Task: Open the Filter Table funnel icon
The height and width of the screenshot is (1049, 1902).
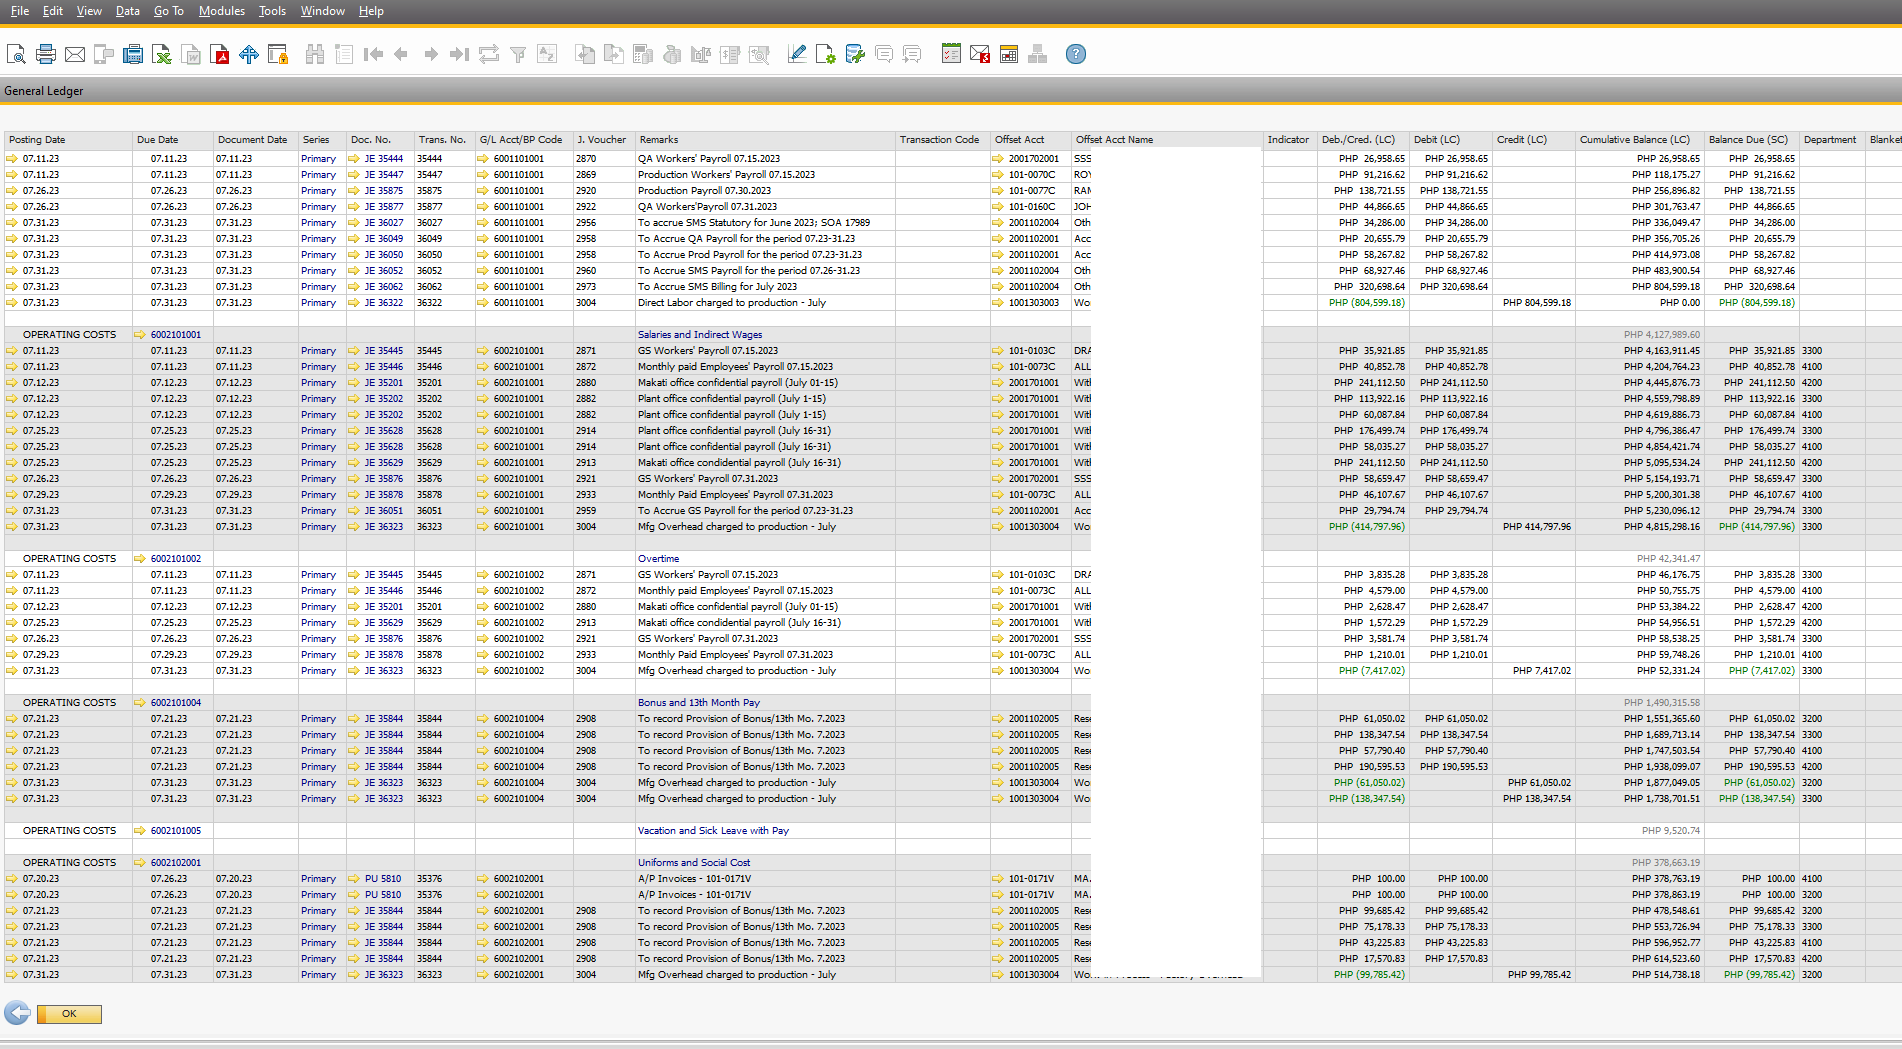Action: tap(518, 54)
